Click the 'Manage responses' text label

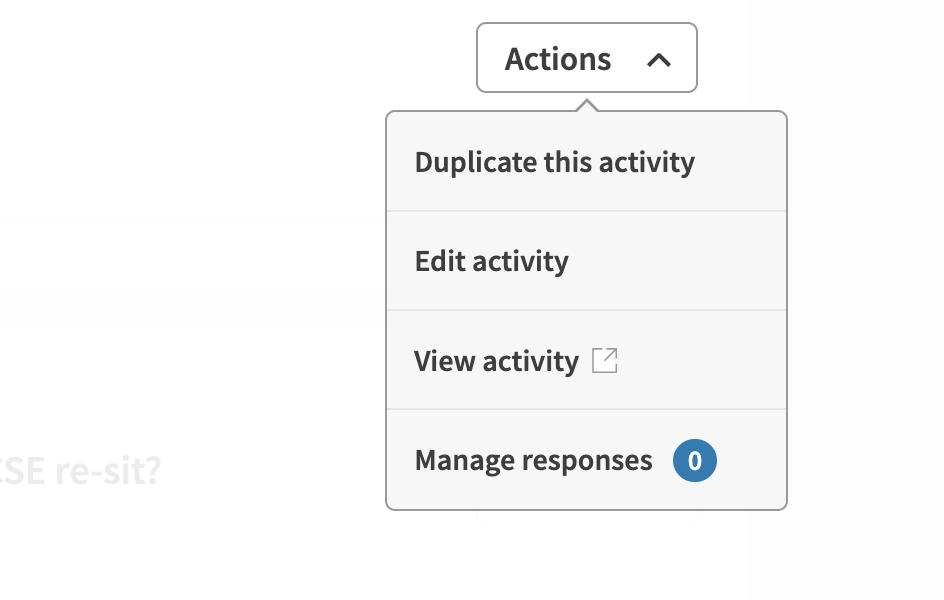click(x=533, y=460)
